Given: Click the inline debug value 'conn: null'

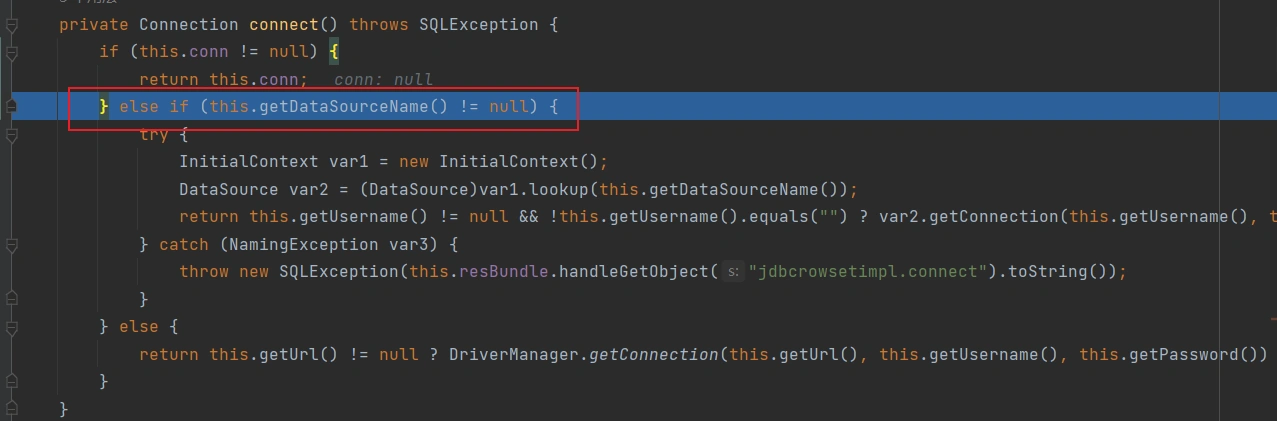Looking at the screenshot, I should (383, 79).
